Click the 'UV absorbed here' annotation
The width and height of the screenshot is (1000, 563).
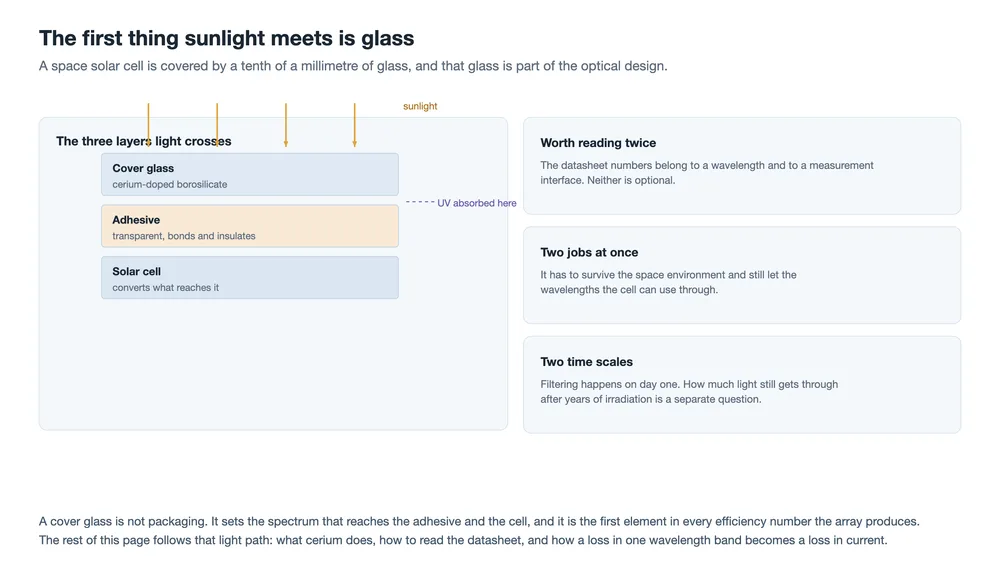tap(476, 203)
